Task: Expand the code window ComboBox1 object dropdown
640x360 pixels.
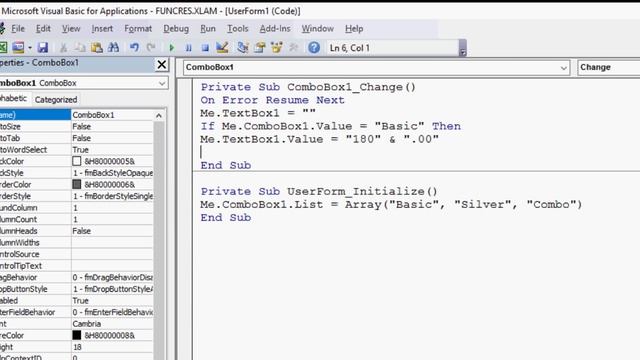Action: click(564, 68)
